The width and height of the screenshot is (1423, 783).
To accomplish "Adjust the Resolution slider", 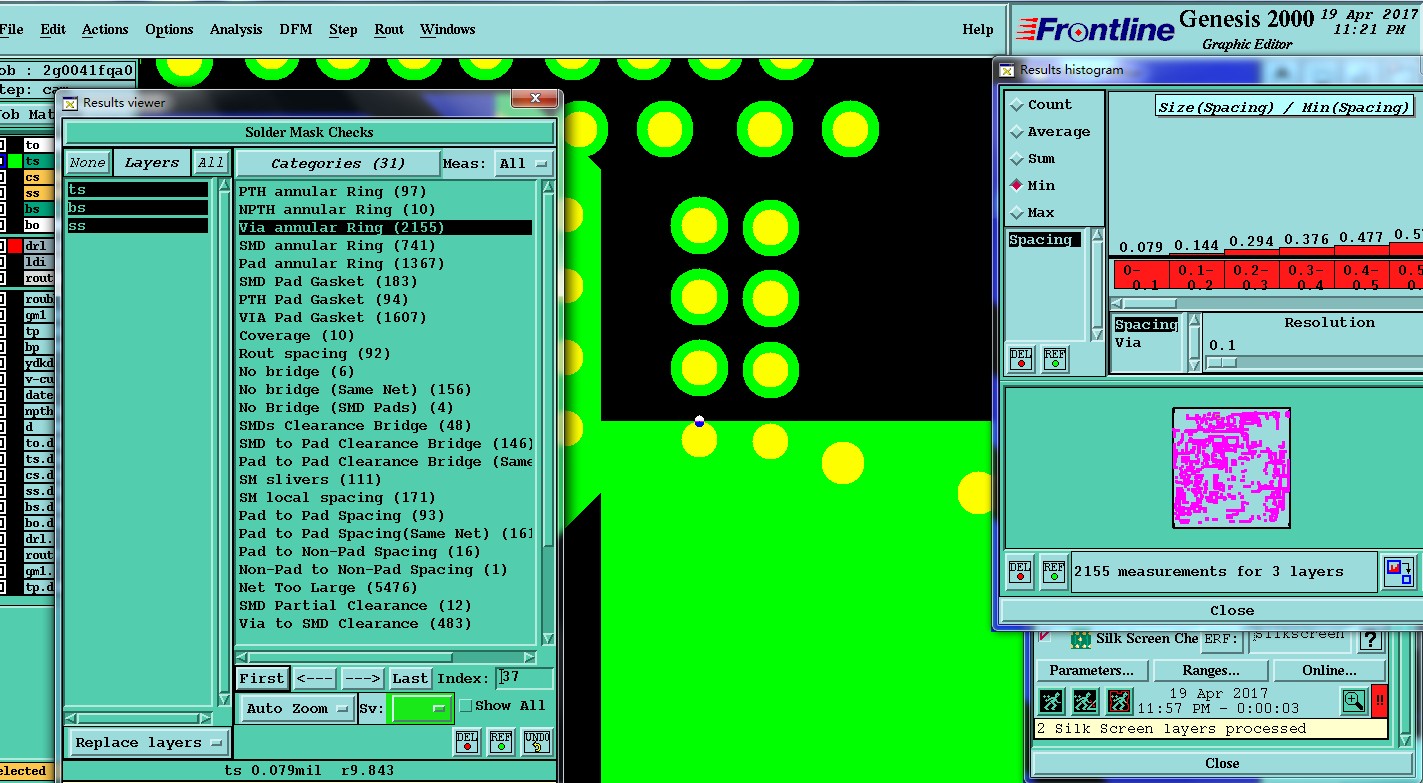I will pyautogui.click(x=1222, y=363).
